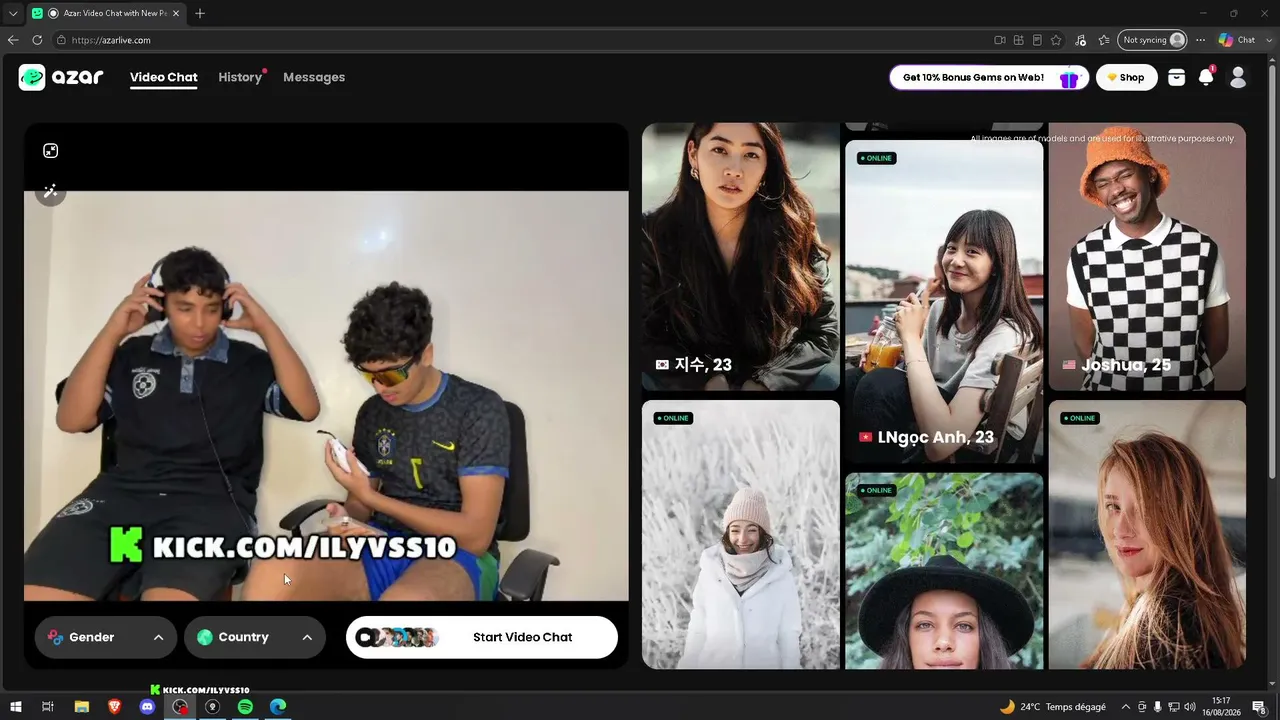Image resolution: width=1280 pixels, height=720 pixels.
Task: Open the magic wand effects tool
Action: [50, 191]
